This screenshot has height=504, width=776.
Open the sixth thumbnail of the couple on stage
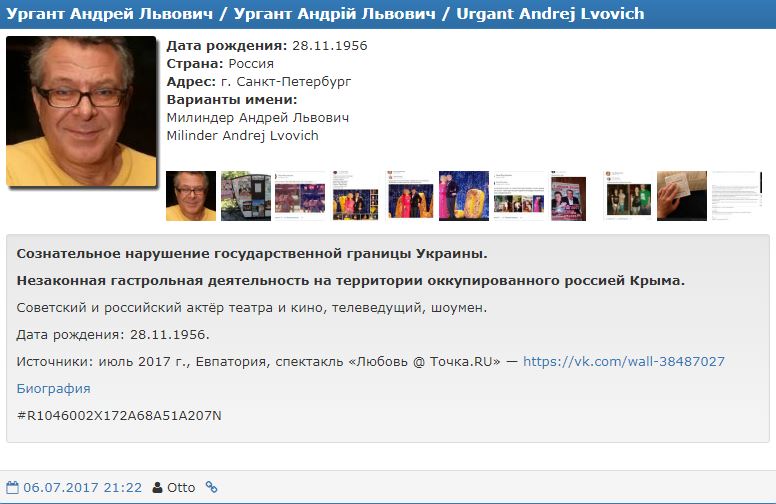pyautogui.click(x=464, y=196)
